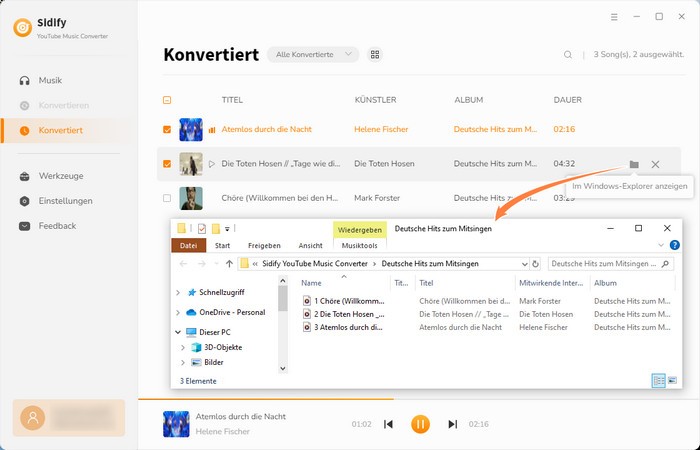
Task: Switch Explorer to large icons view
Action: 672,381
